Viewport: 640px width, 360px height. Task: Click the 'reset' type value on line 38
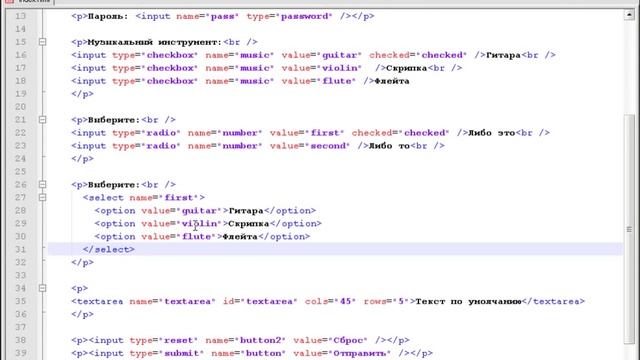pyautogui.click(x=179, y=340)
